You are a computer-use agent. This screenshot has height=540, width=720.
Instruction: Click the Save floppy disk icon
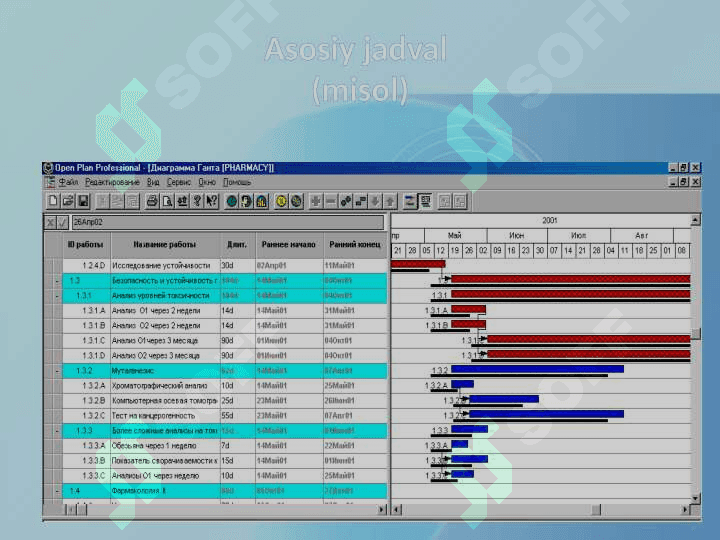pyautogui.click(x=83, y=201)
